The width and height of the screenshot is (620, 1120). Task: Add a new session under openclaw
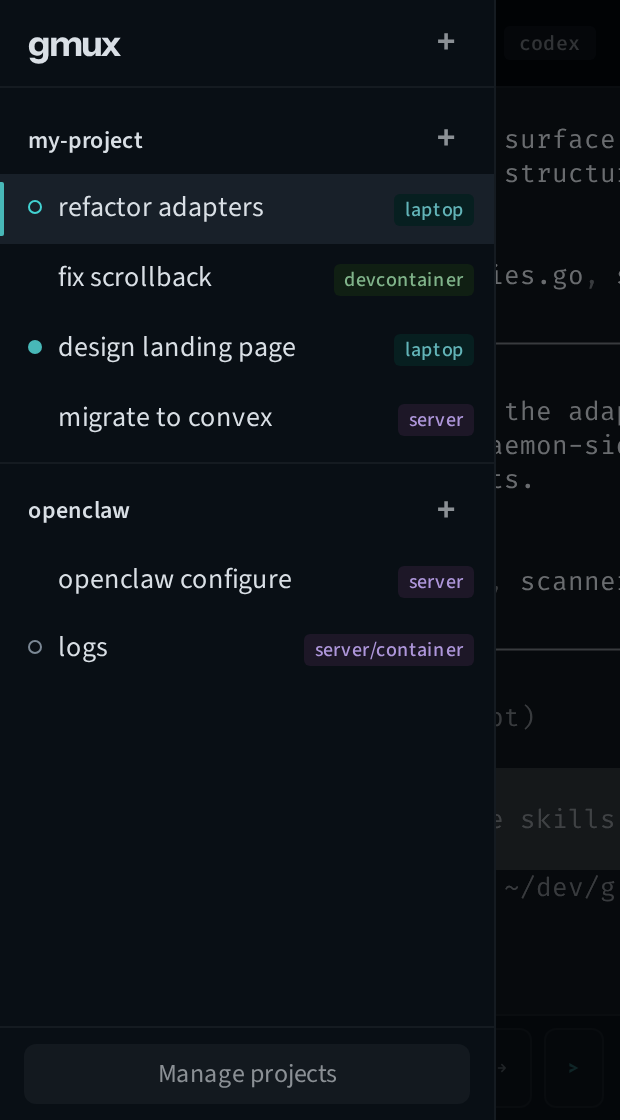(x=446, y=509)
